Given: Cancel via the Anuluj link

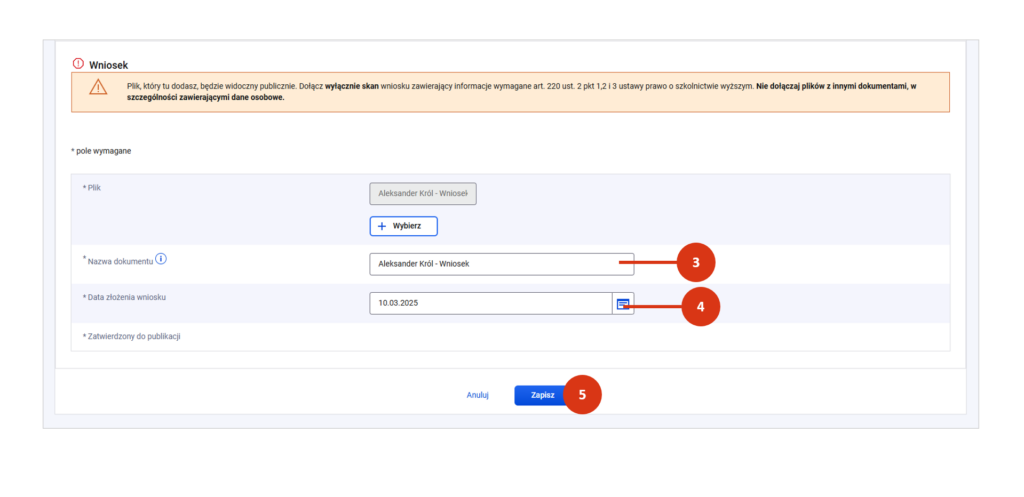Looking at the screenshot, I should coord(477,395).
